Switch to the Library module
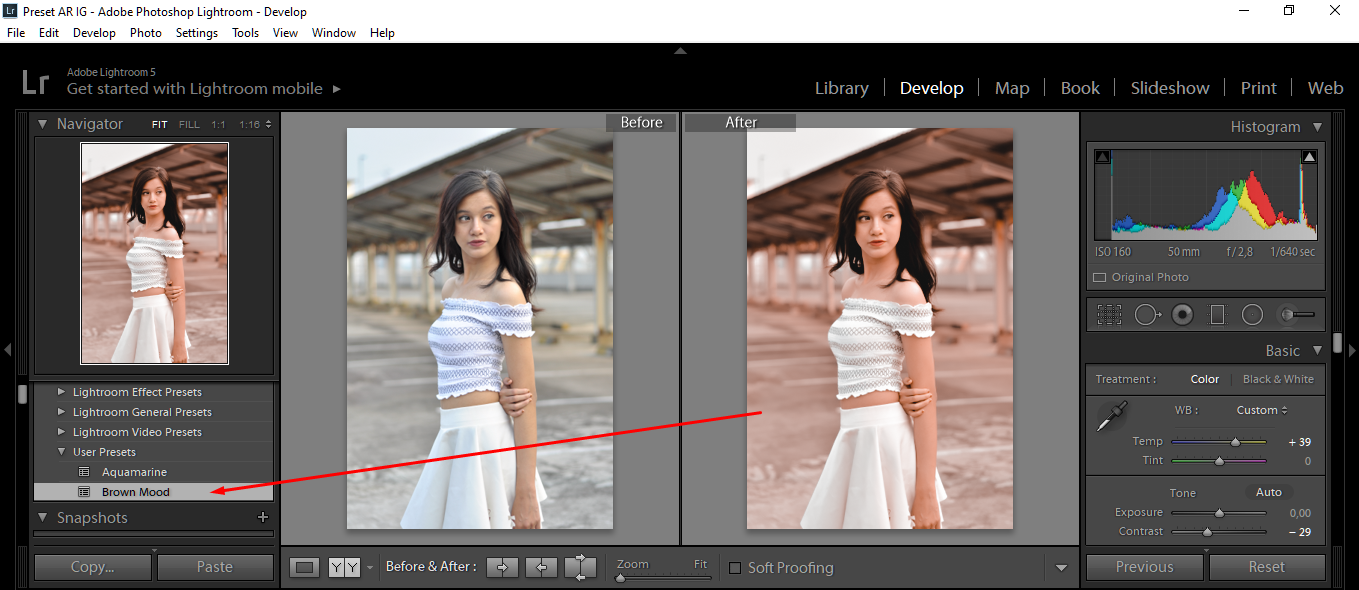This screenshot has height=590, width=1359. (x=841, y=88)
